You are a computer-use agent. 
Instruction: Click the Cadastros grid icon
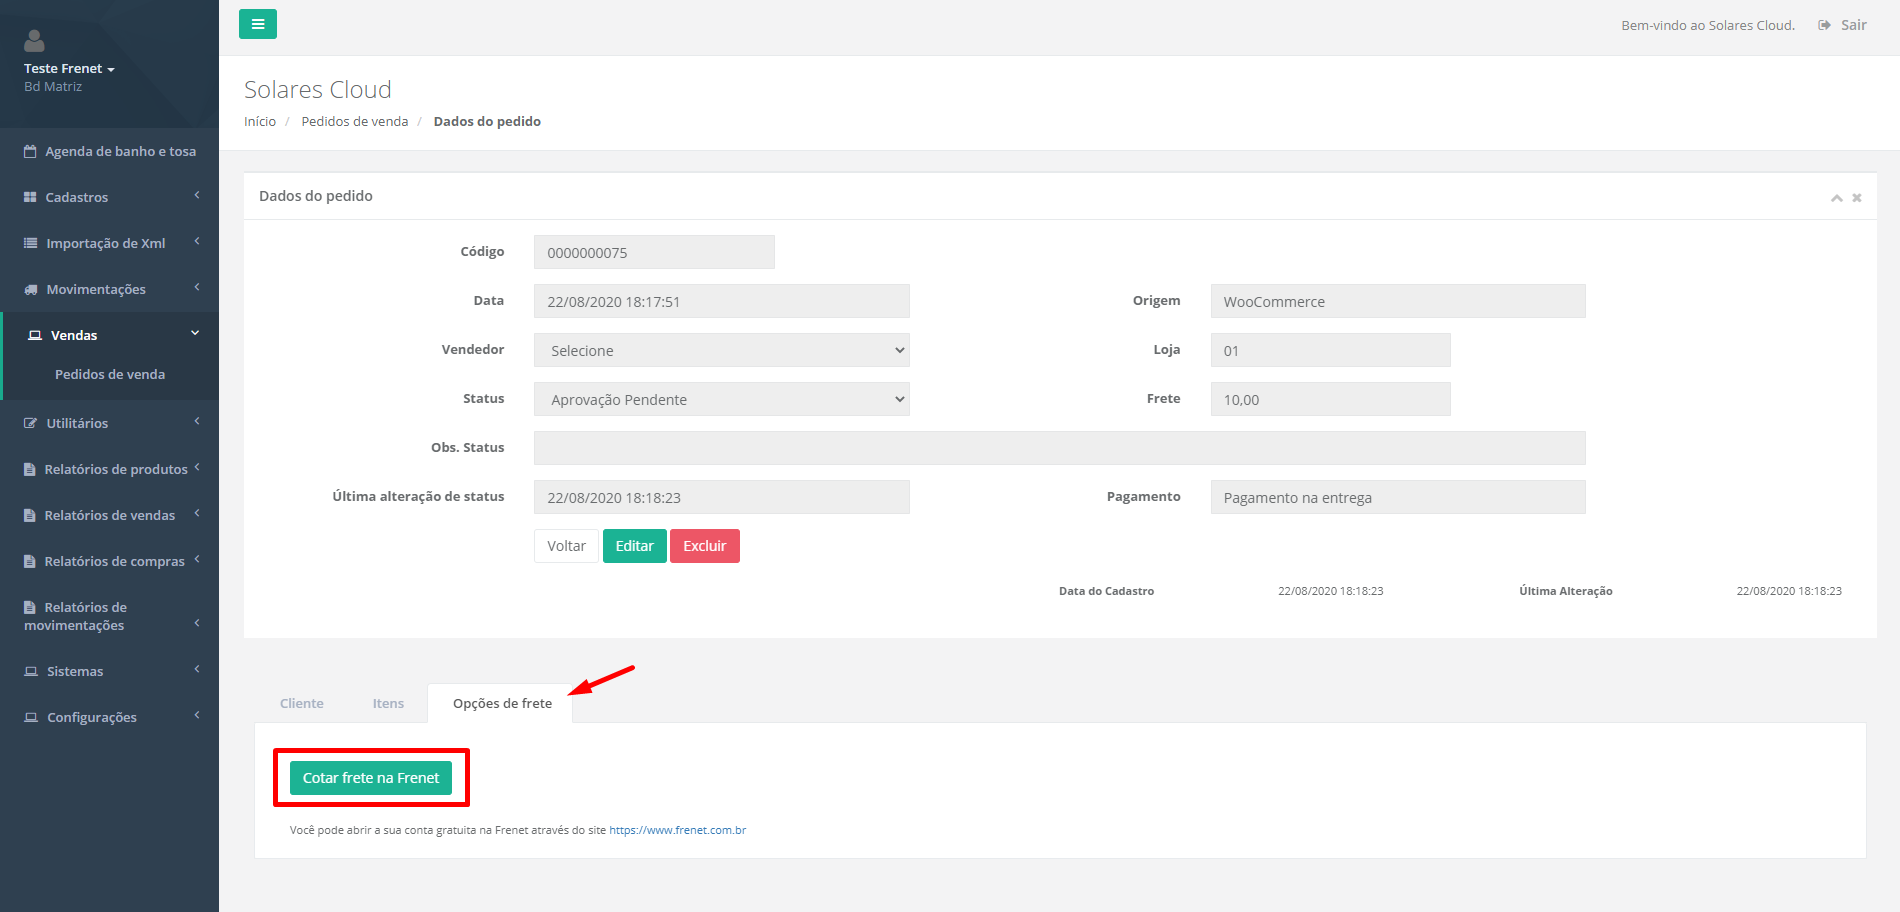point(30,198)
